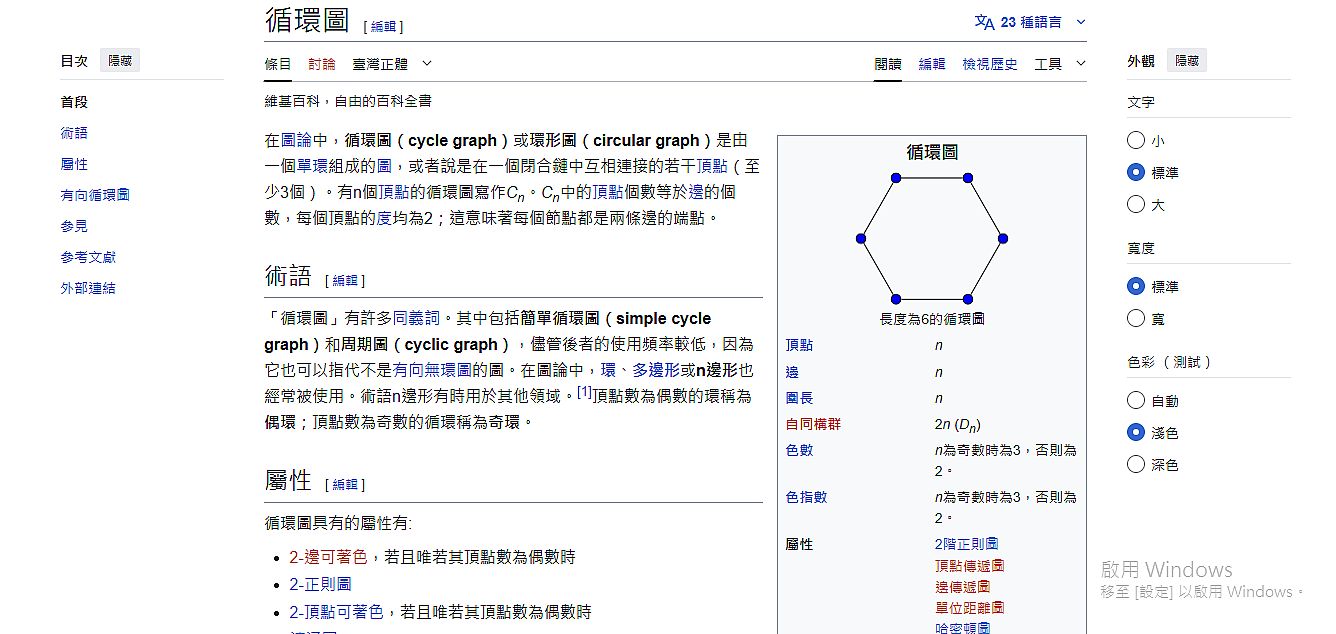1336x634 pixels.
Task: Choose the 寬 width radio option
Action: click(1136, 319)
